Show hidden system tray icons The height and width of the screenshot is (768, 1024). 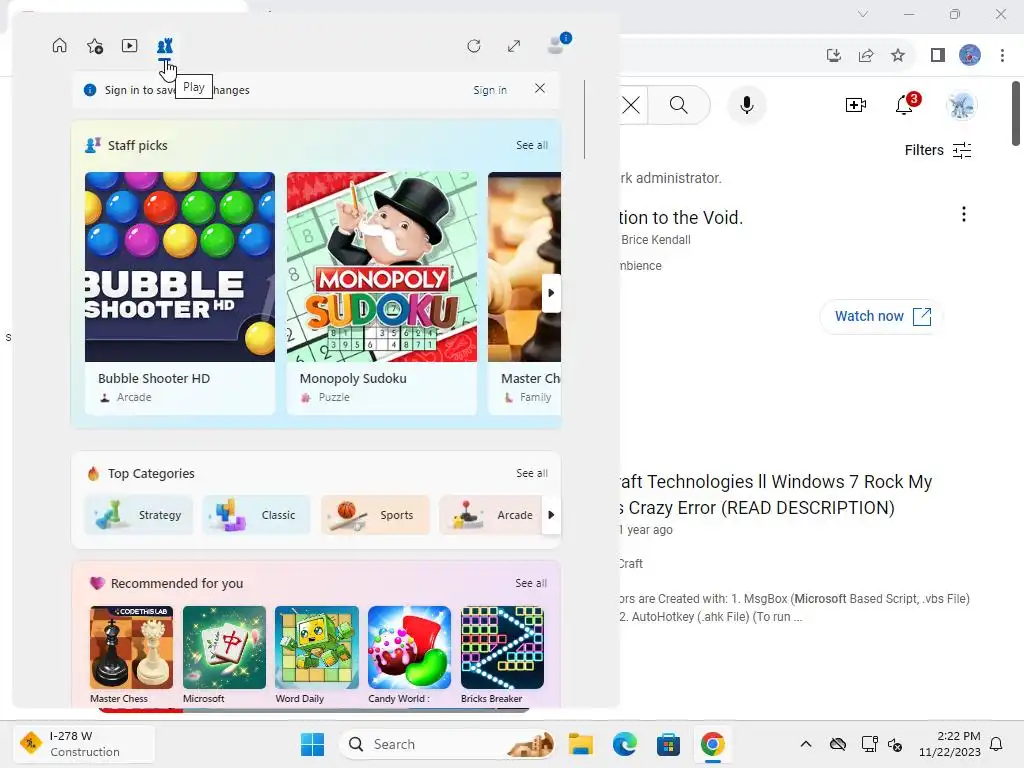(806, 744)
